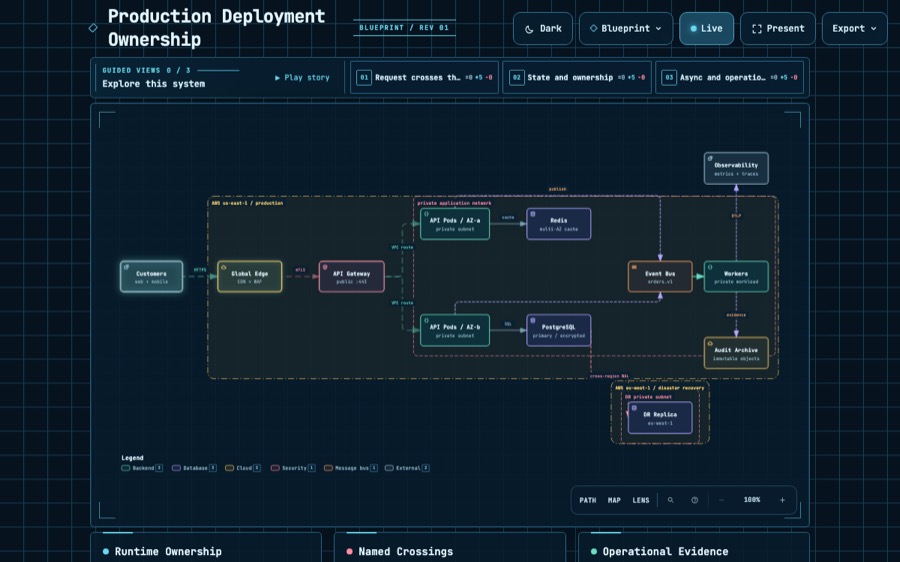Select the API Gateway node
900x562 pixels.
tap(352, 277)
